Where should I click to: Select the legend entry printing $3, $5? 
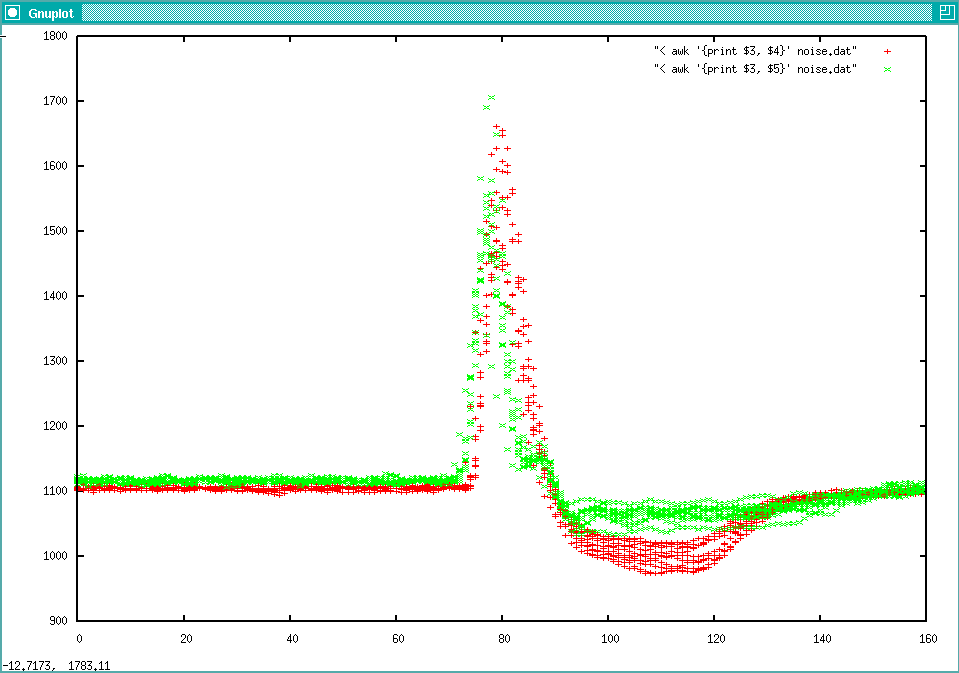coord(755,69)
